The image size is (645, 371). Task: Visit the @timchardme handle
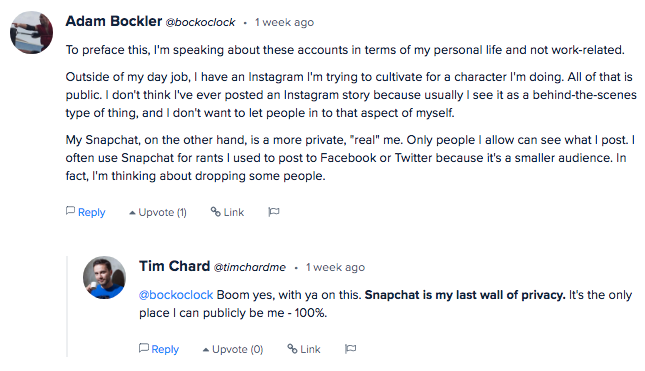(250, 267)
